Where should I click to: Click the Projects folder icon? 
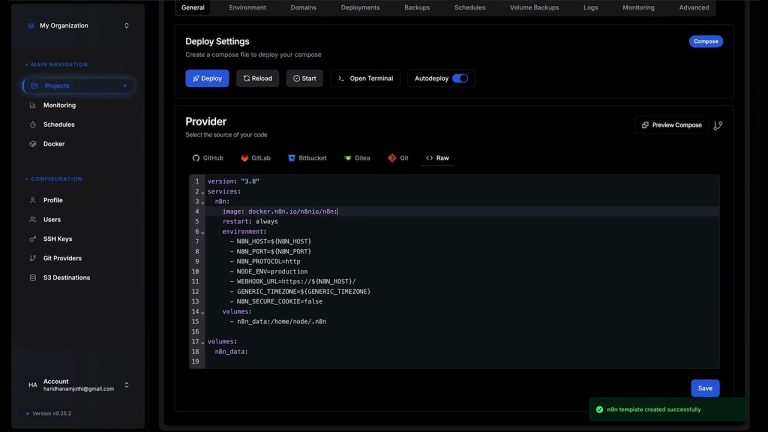pyautogui.click(x=34, y=86)
